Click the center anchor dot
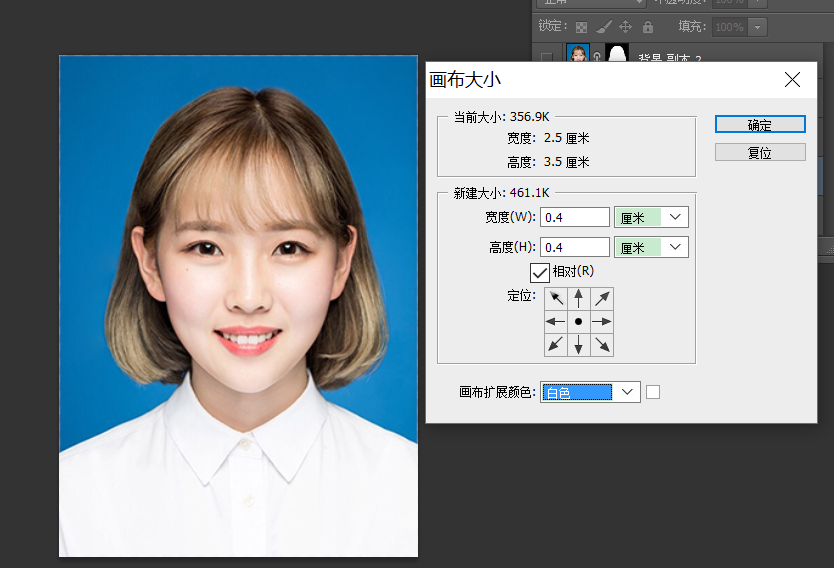The height and width of the screenshot is (568, 834). coord(578,322)
